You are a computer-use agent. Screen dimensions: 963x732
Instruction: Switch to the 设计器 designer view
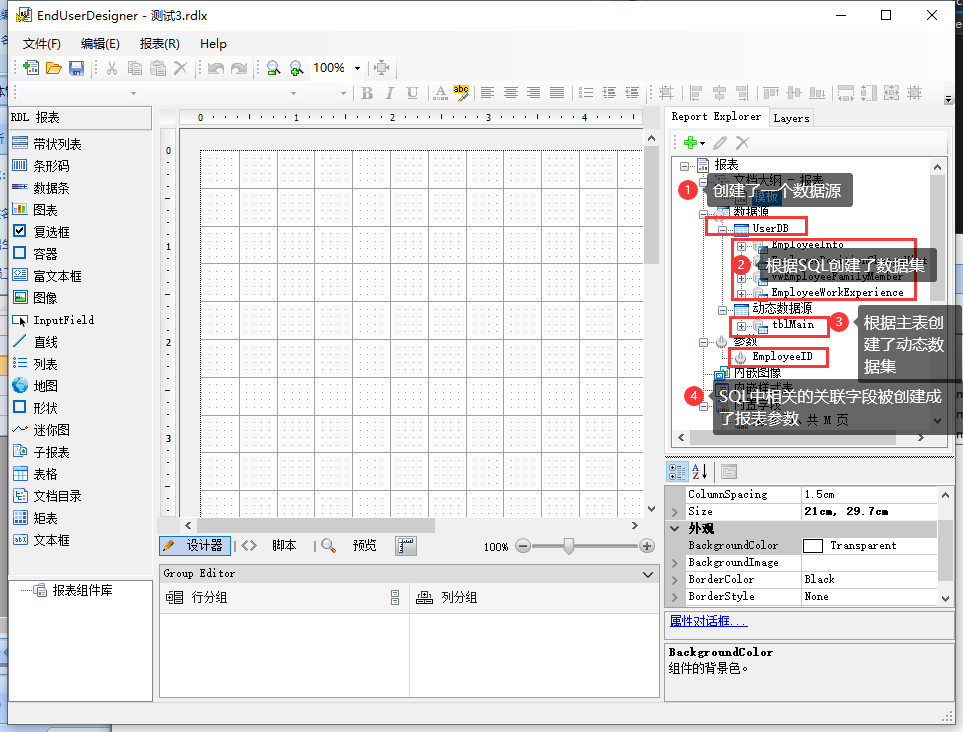tap(195, 545)
